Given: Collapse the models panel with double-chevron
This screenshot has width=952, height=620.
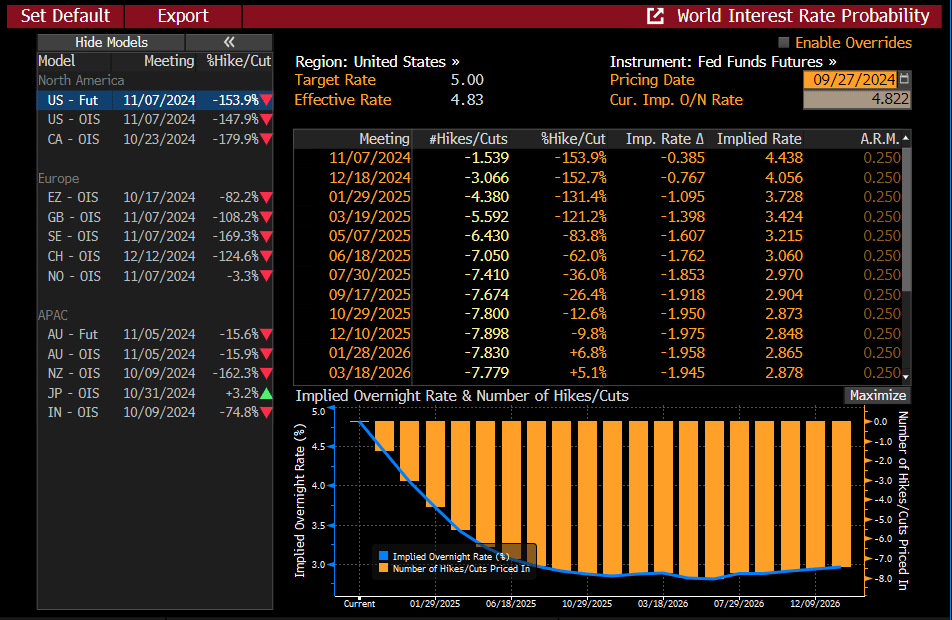Looking at the screenshot, I should click(x=229, y=42).
